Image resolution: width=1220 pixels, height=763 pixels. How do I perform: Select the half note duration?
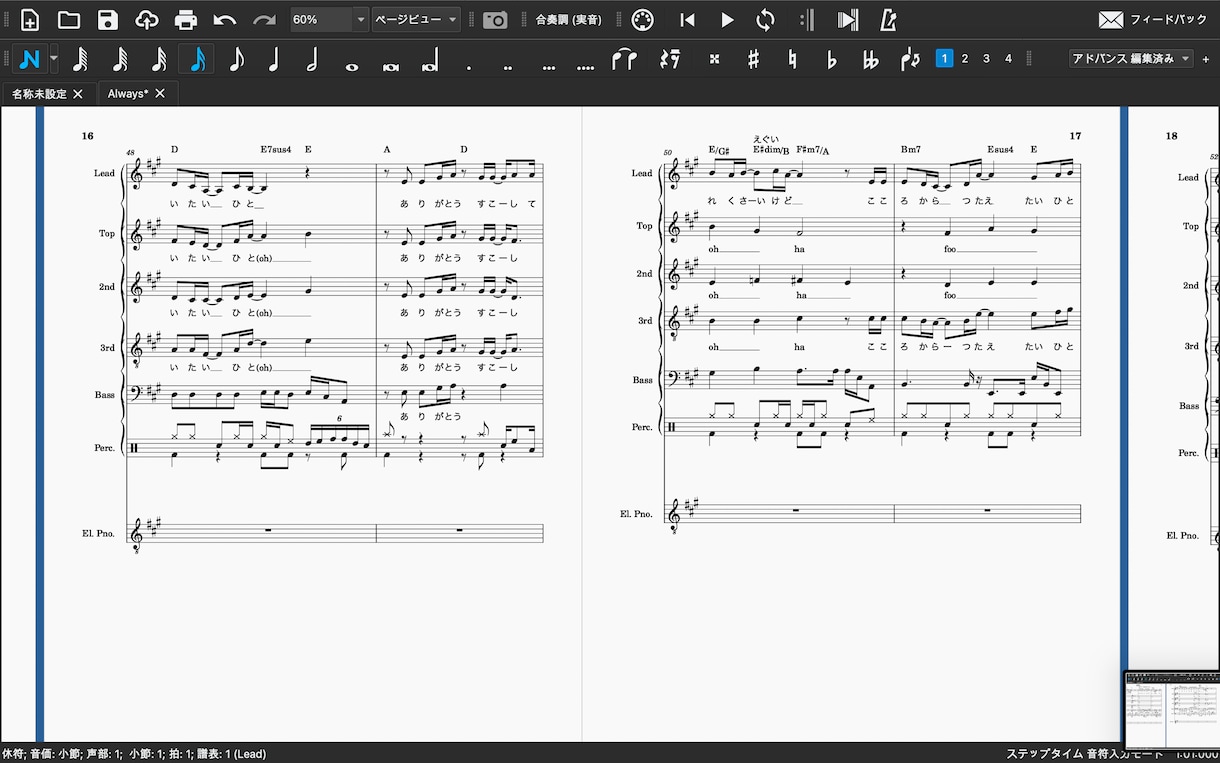[x=312, y=59]
